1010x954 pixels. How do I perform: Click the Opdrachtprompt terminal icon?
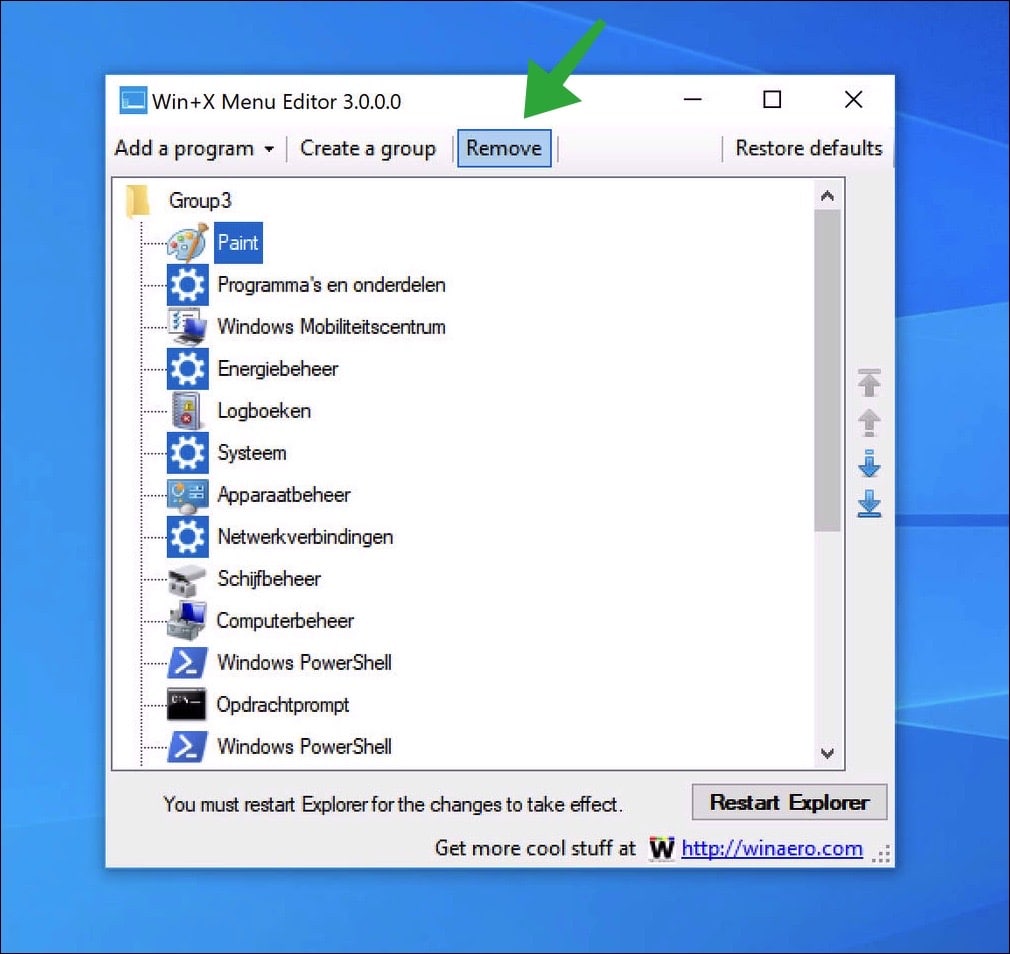point(187,705)
